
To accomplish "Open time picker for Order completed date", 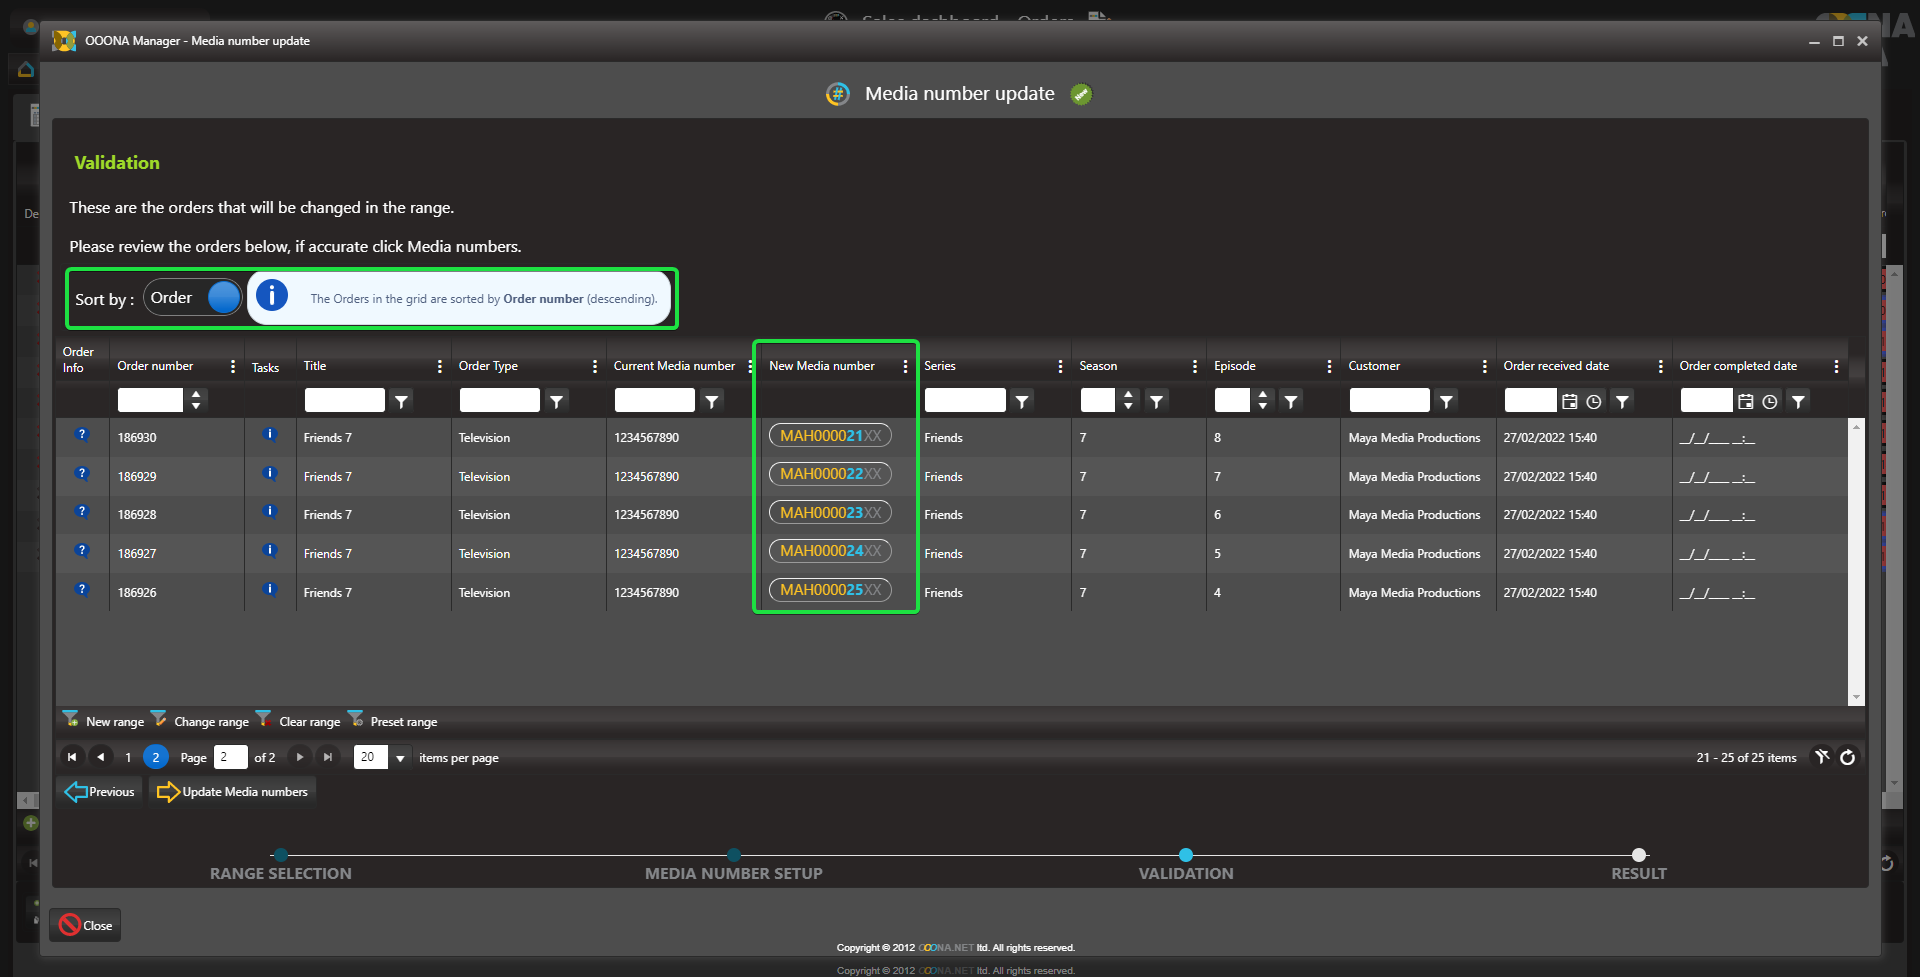I will (1769, 401).
